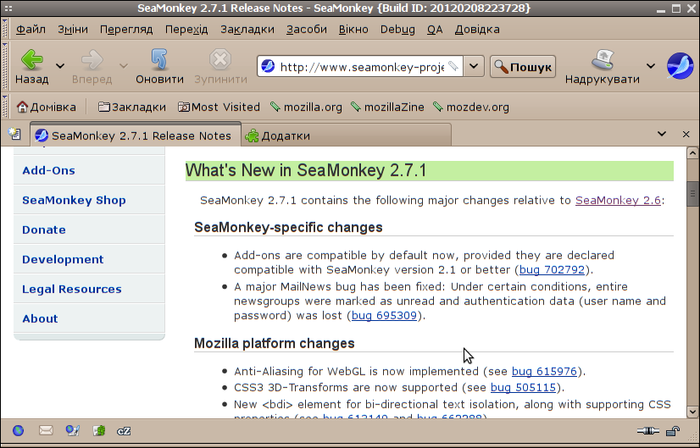
Task: Click the security padlock in the status bar
Action: click(x=672, y=431)
